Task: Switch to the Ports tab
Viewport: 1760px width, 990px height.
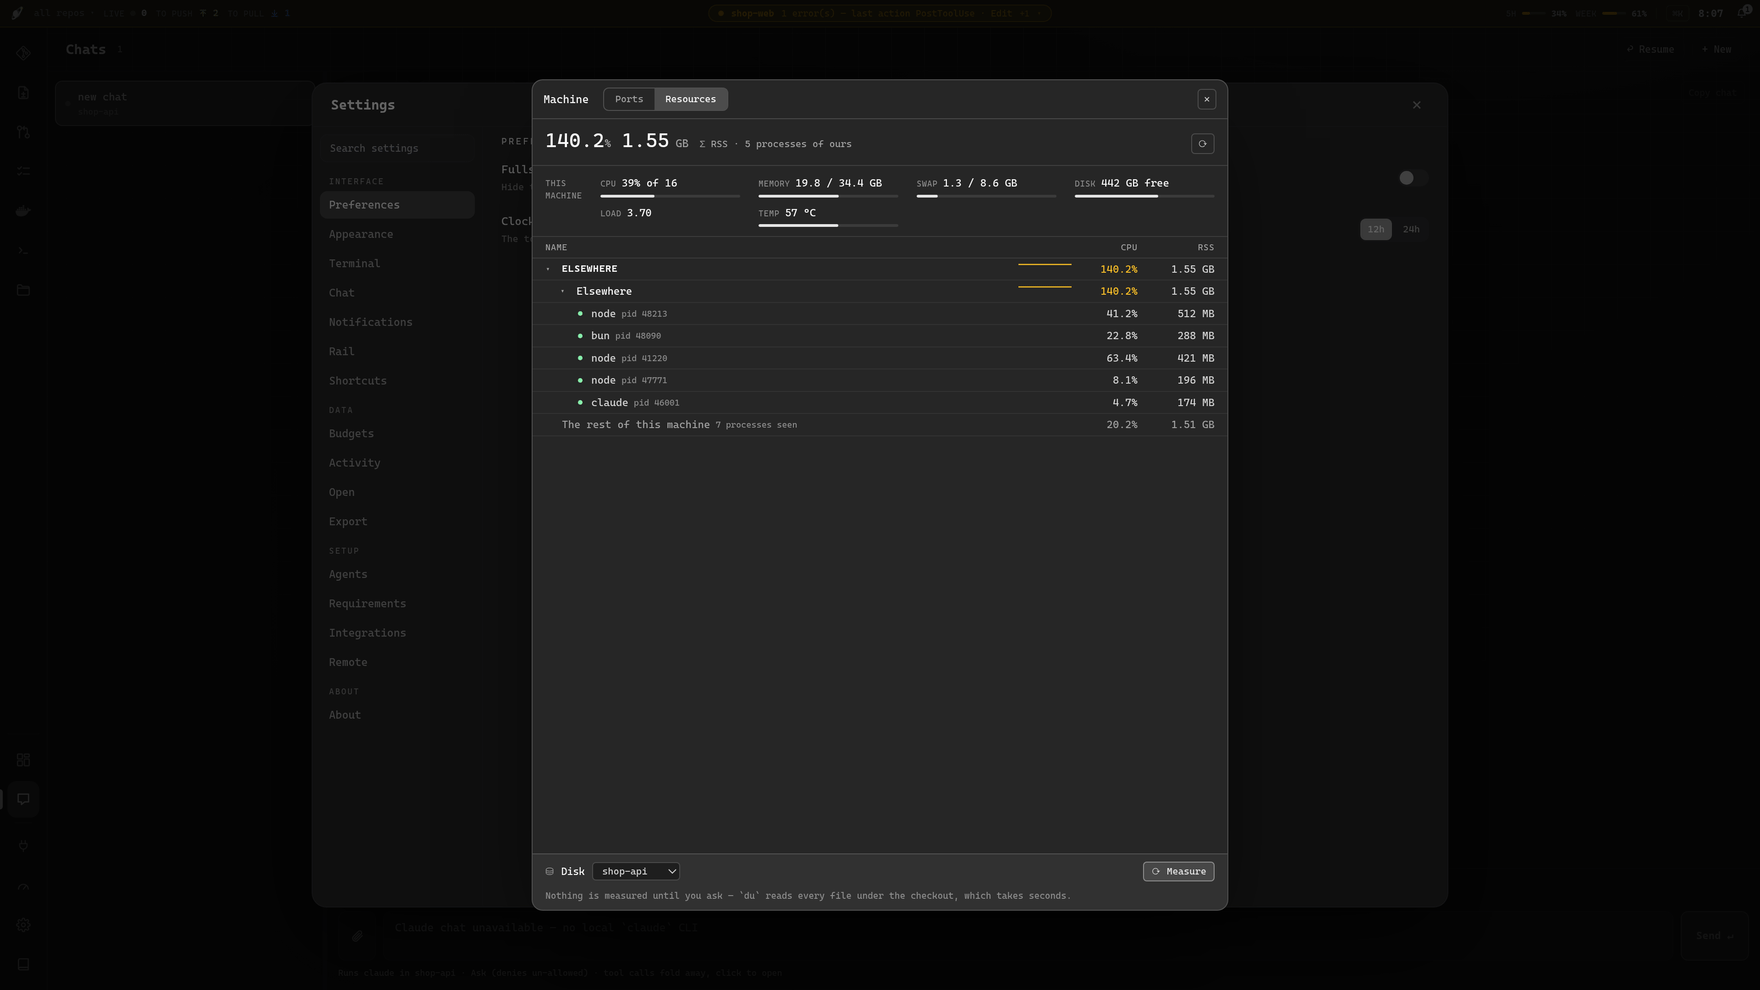Action: [629, 99]
